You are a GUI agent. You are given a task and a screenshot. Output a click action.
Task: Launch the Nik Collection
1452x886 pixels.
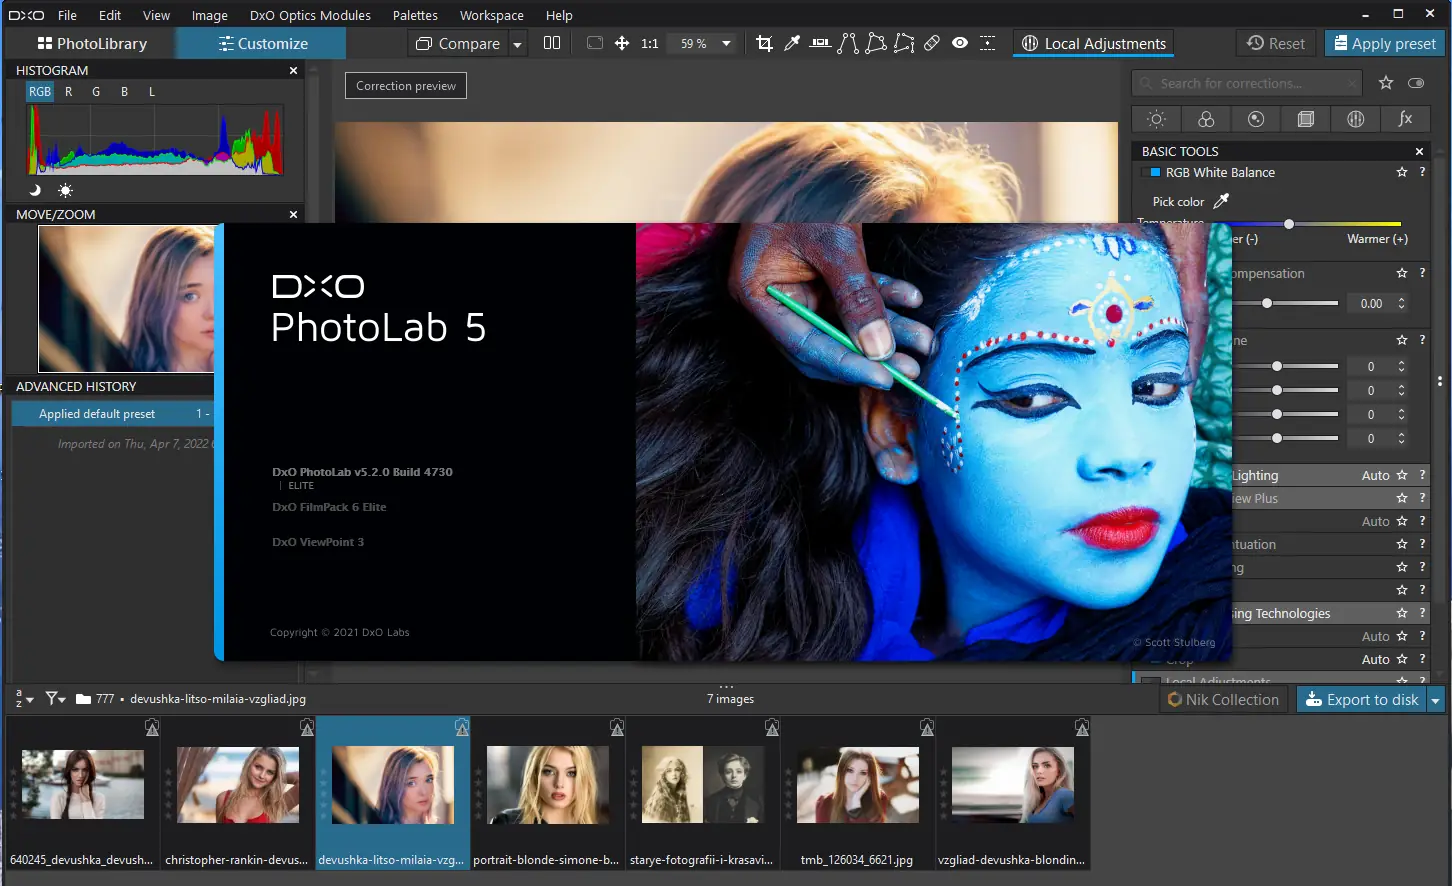click(x=1222, y=699)
